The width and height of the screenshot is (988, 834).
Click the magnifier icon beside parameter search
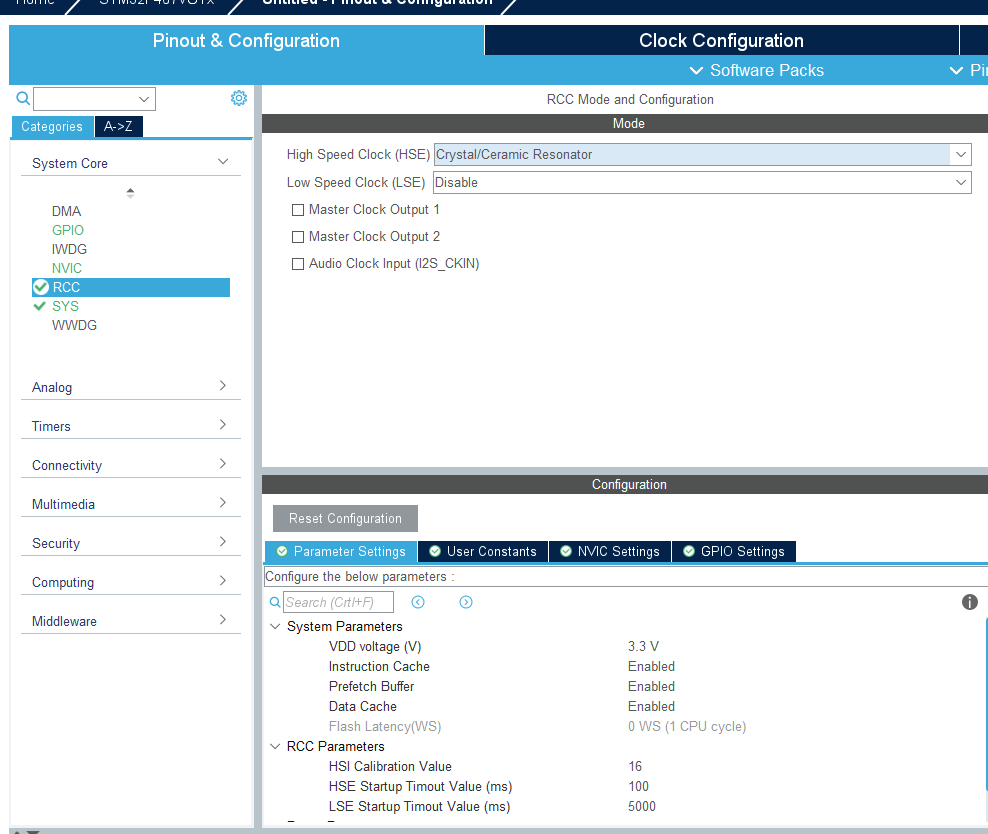(x=275, y=602)
